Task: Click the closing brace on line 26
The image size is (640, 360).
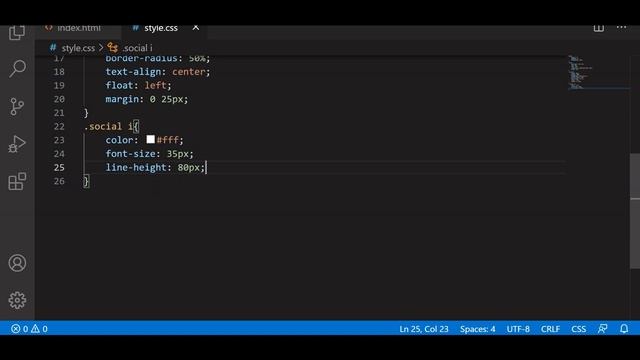Action: [x=86, y=181]
